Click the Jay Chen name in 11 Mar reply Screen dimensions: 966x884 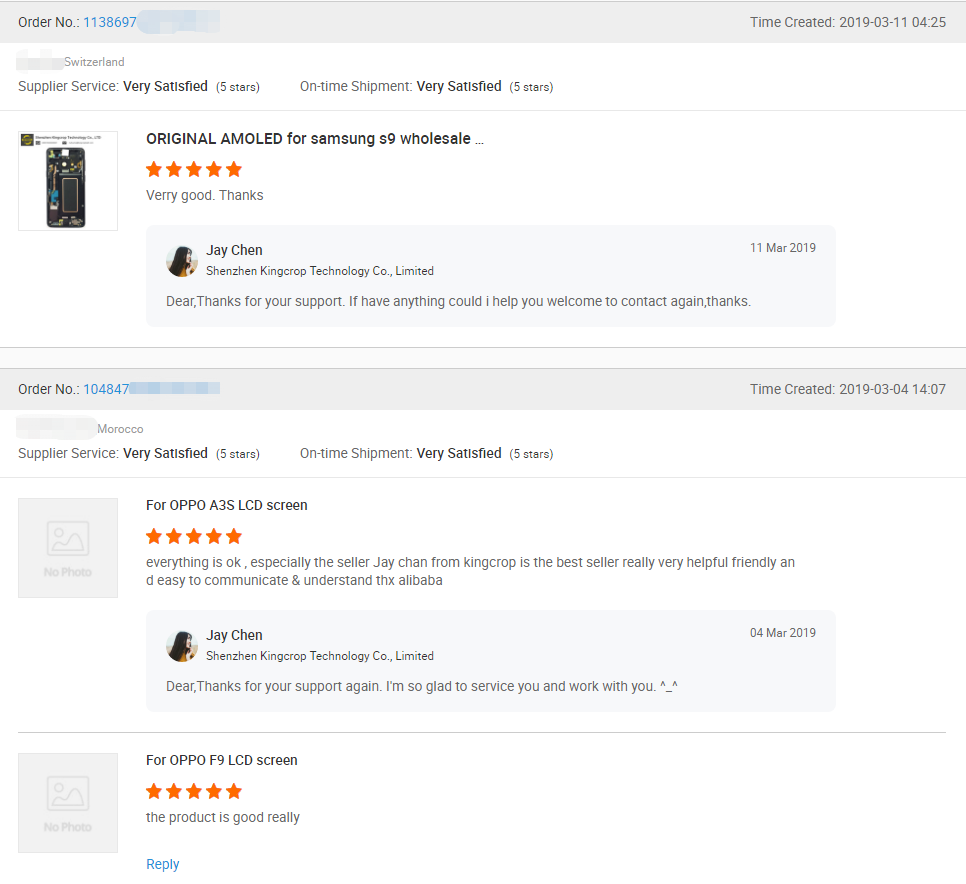coord(235,250)
